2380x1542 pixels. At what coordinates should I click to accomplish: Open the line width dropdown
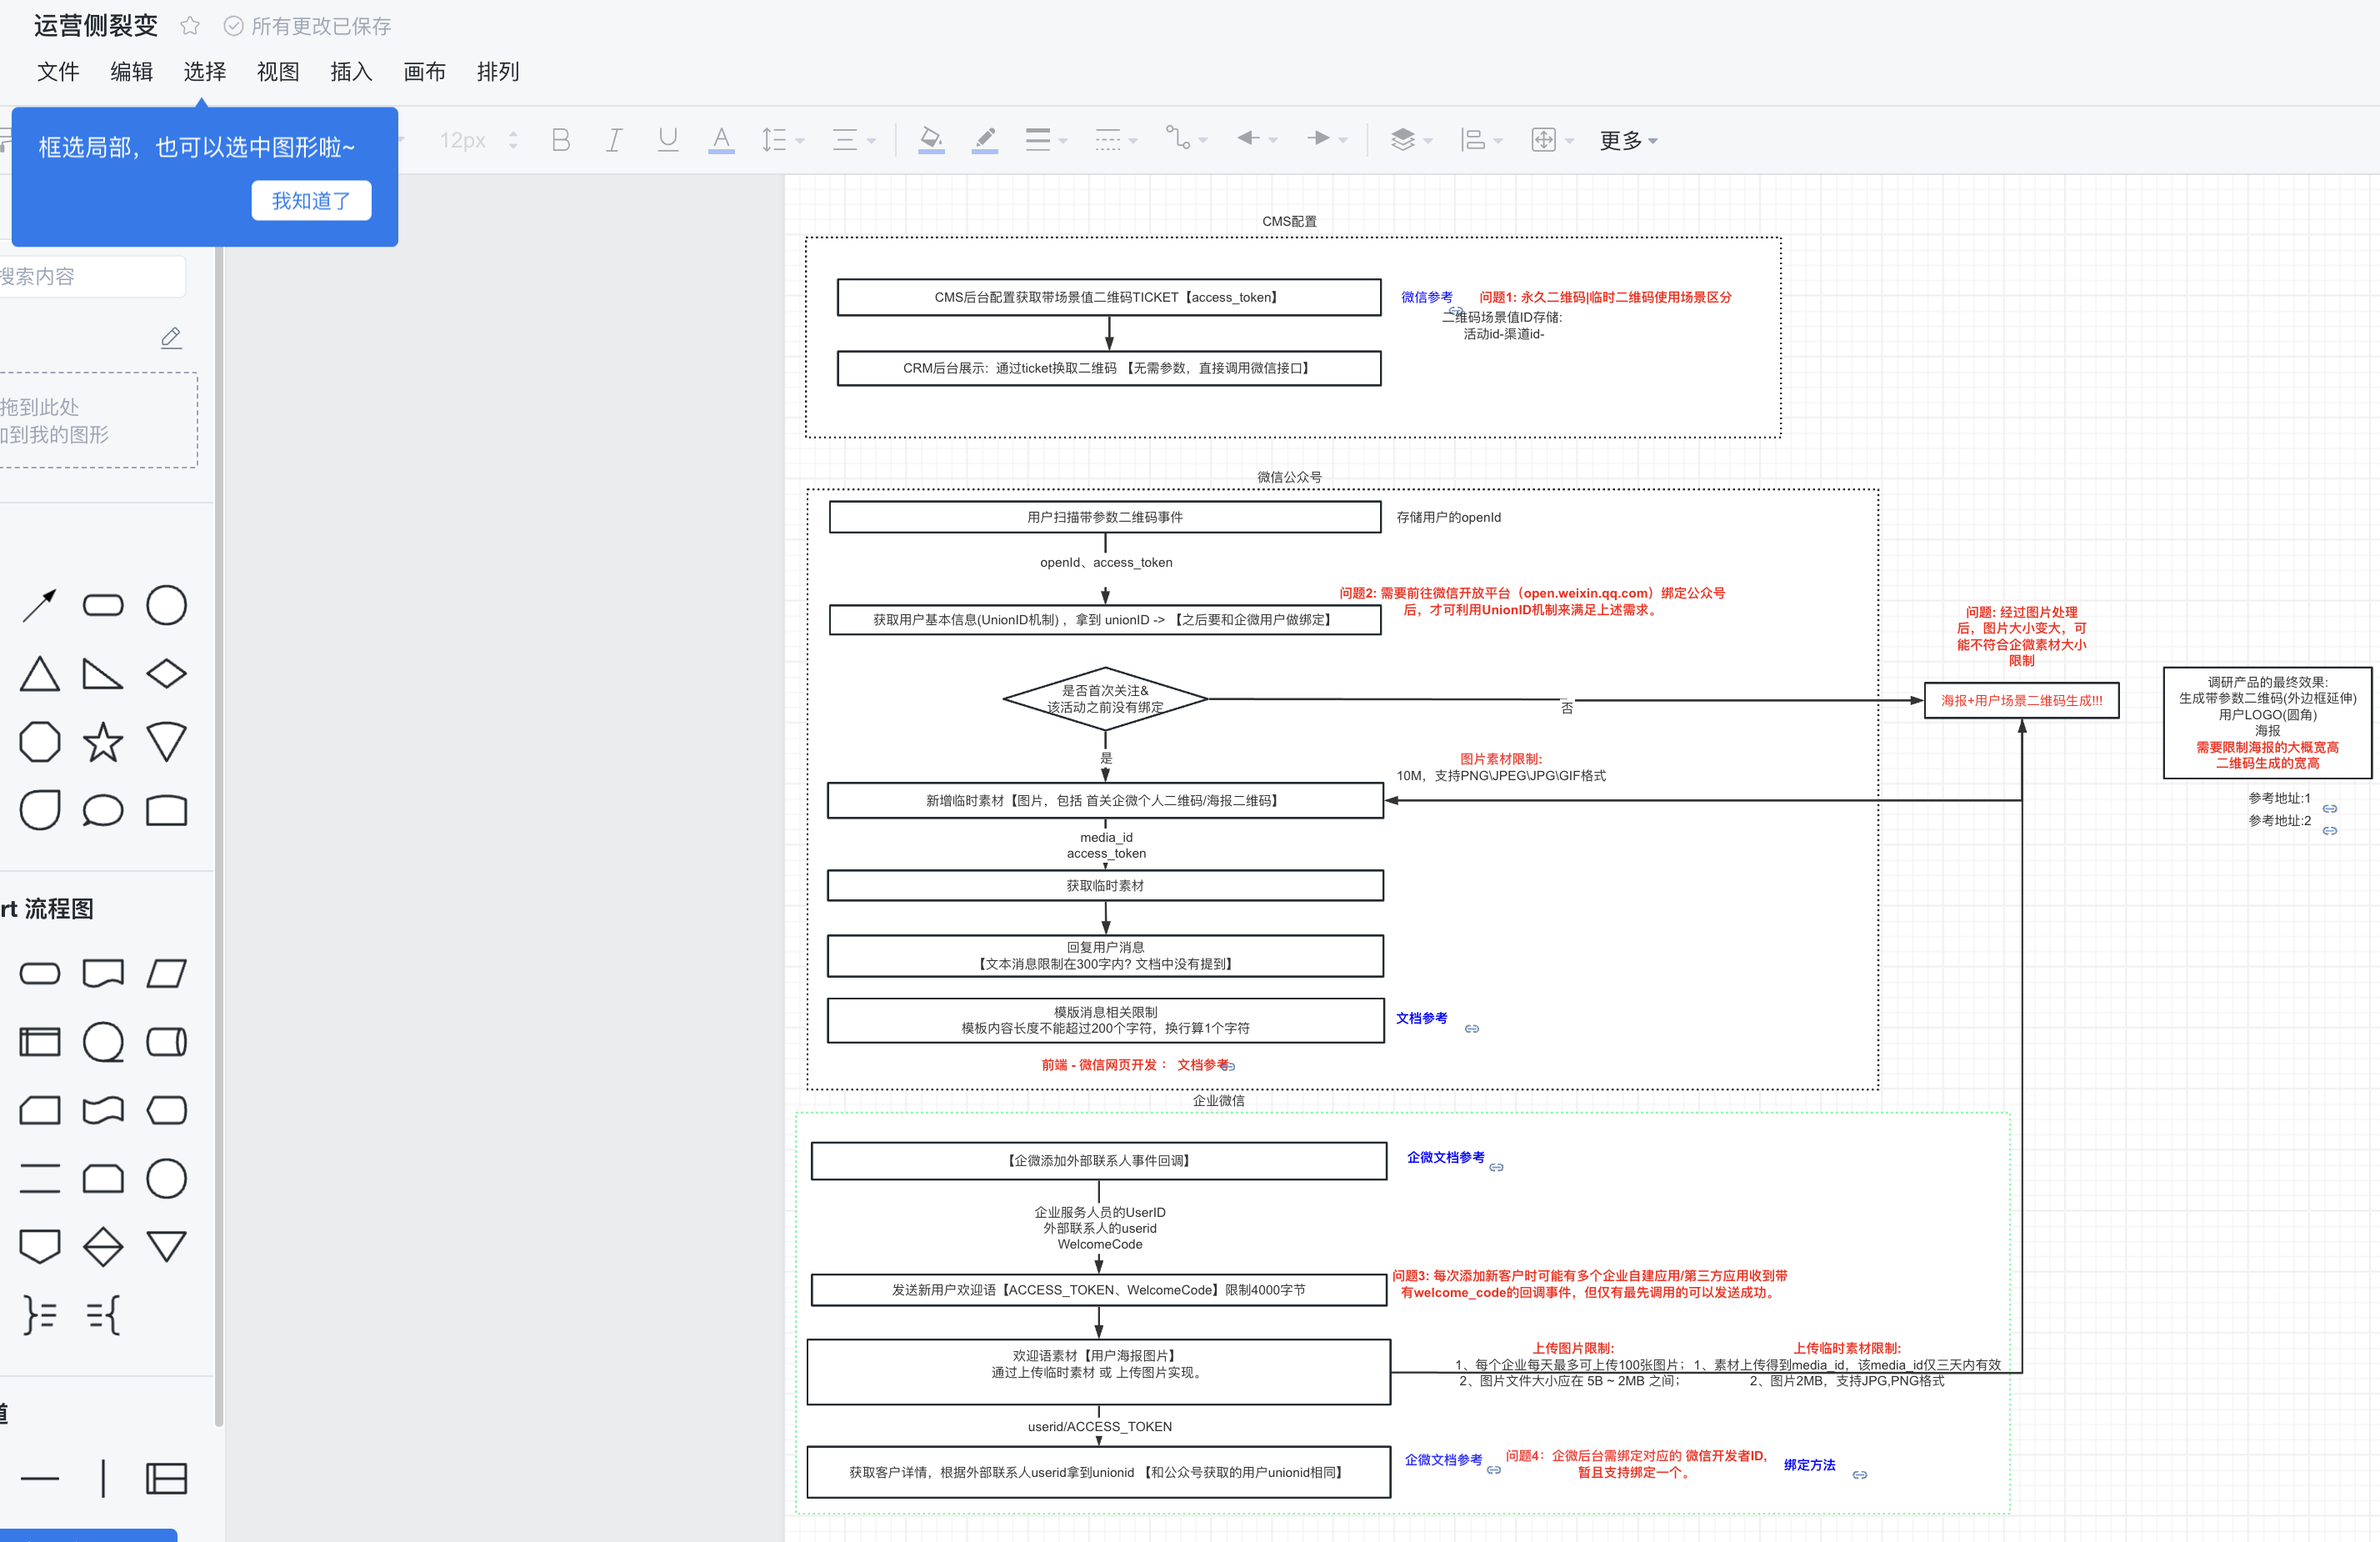(x=1046, y=140)
